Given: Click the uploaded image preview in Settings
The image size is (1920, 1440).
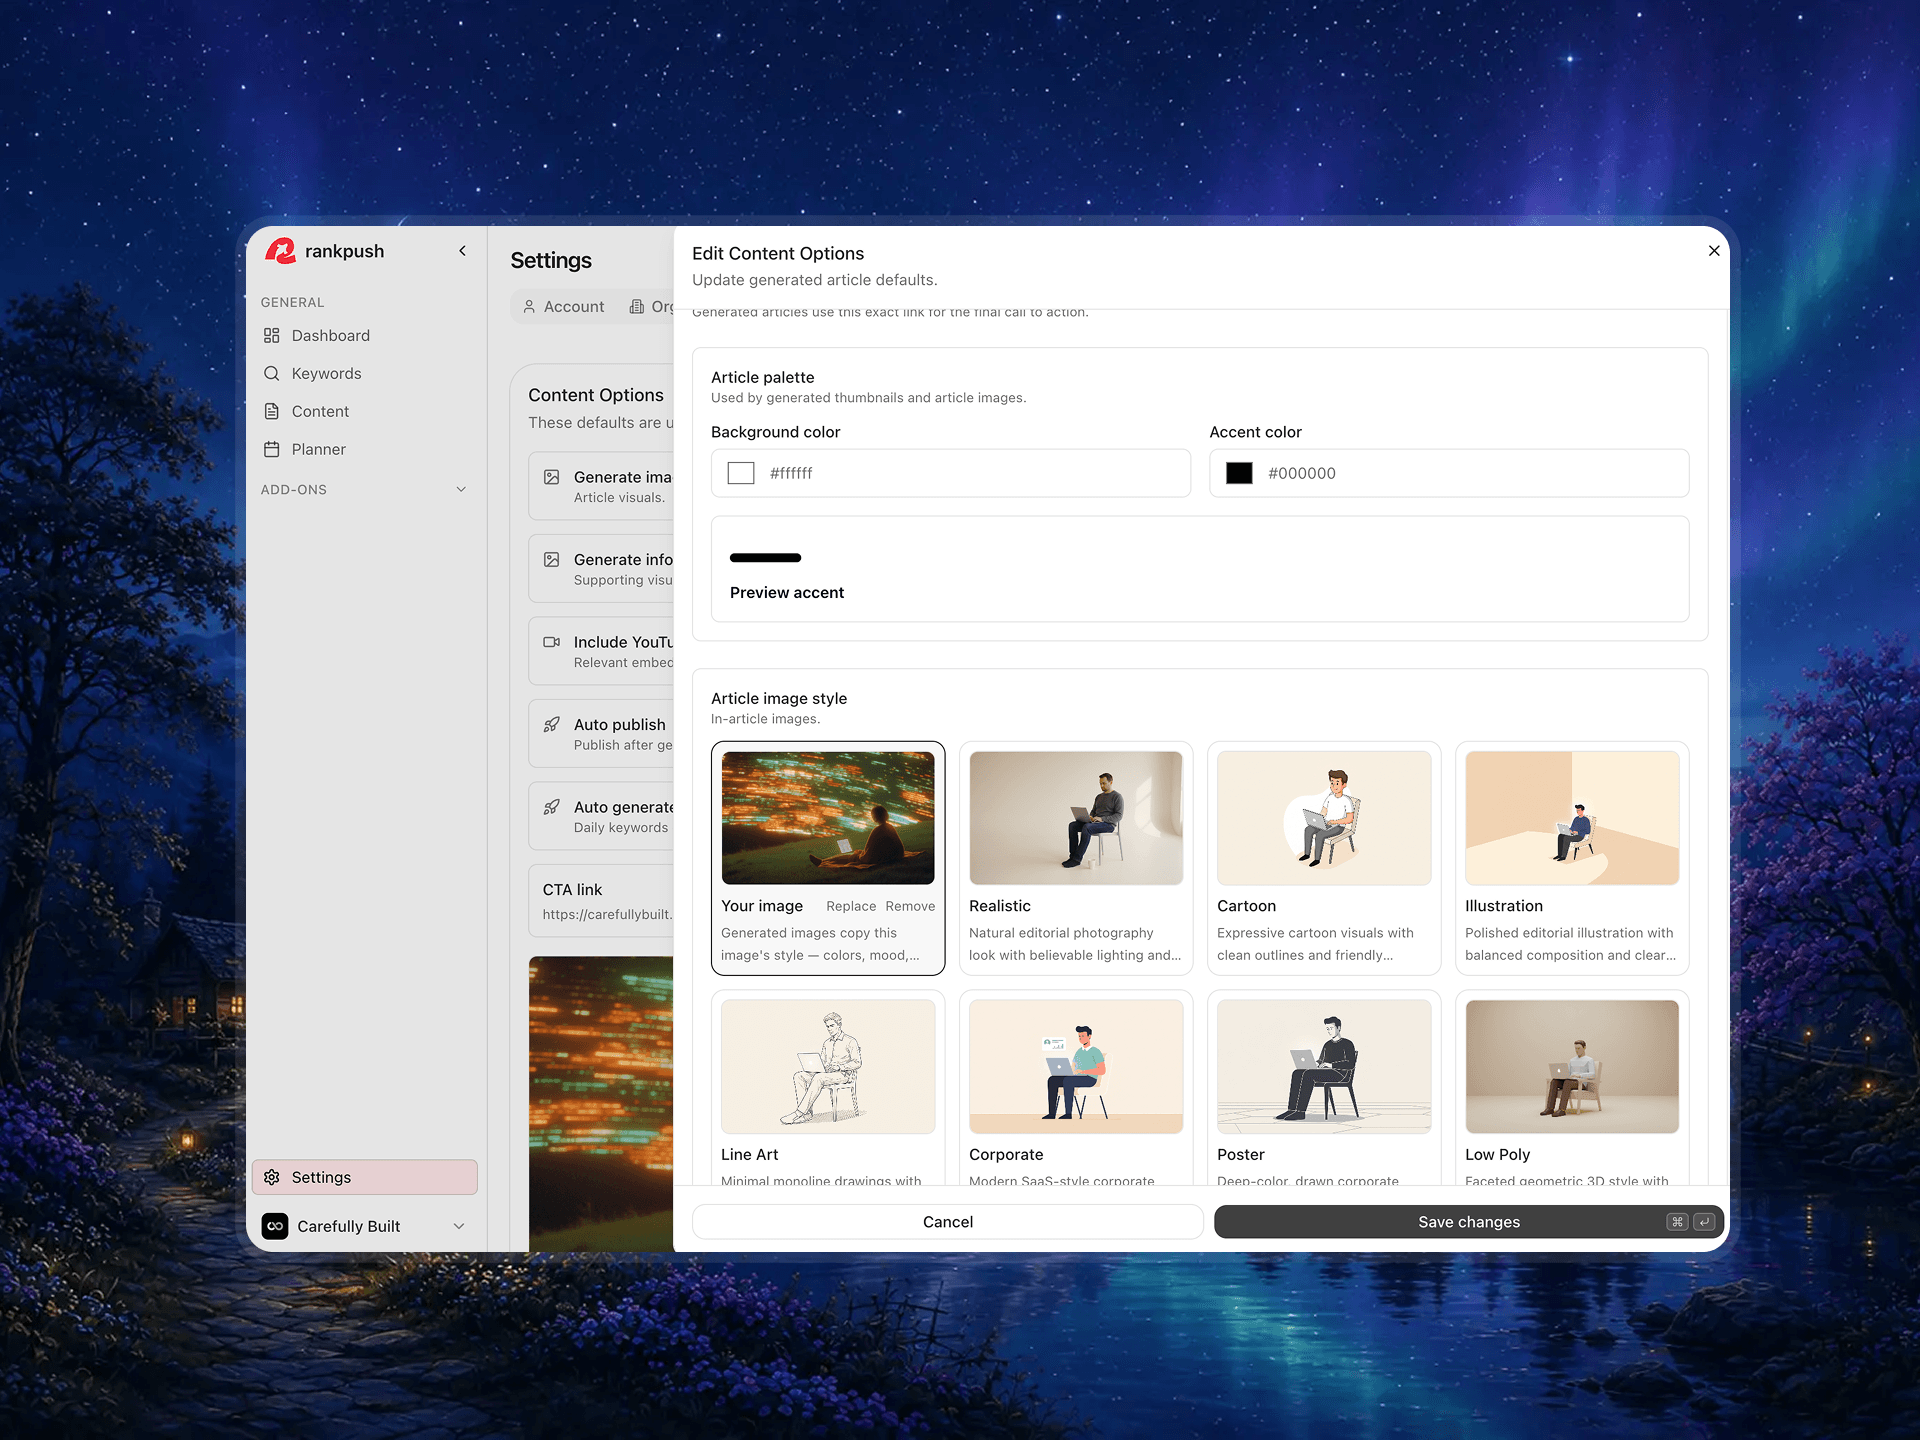Looking at the screenshot, I should tap(601, 1103).
